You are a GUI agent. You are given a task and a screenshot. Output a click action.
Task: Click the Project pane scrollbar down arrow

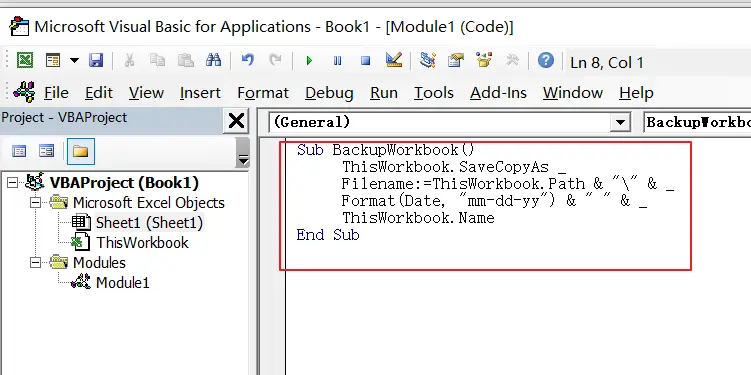[x=243, y=159]
